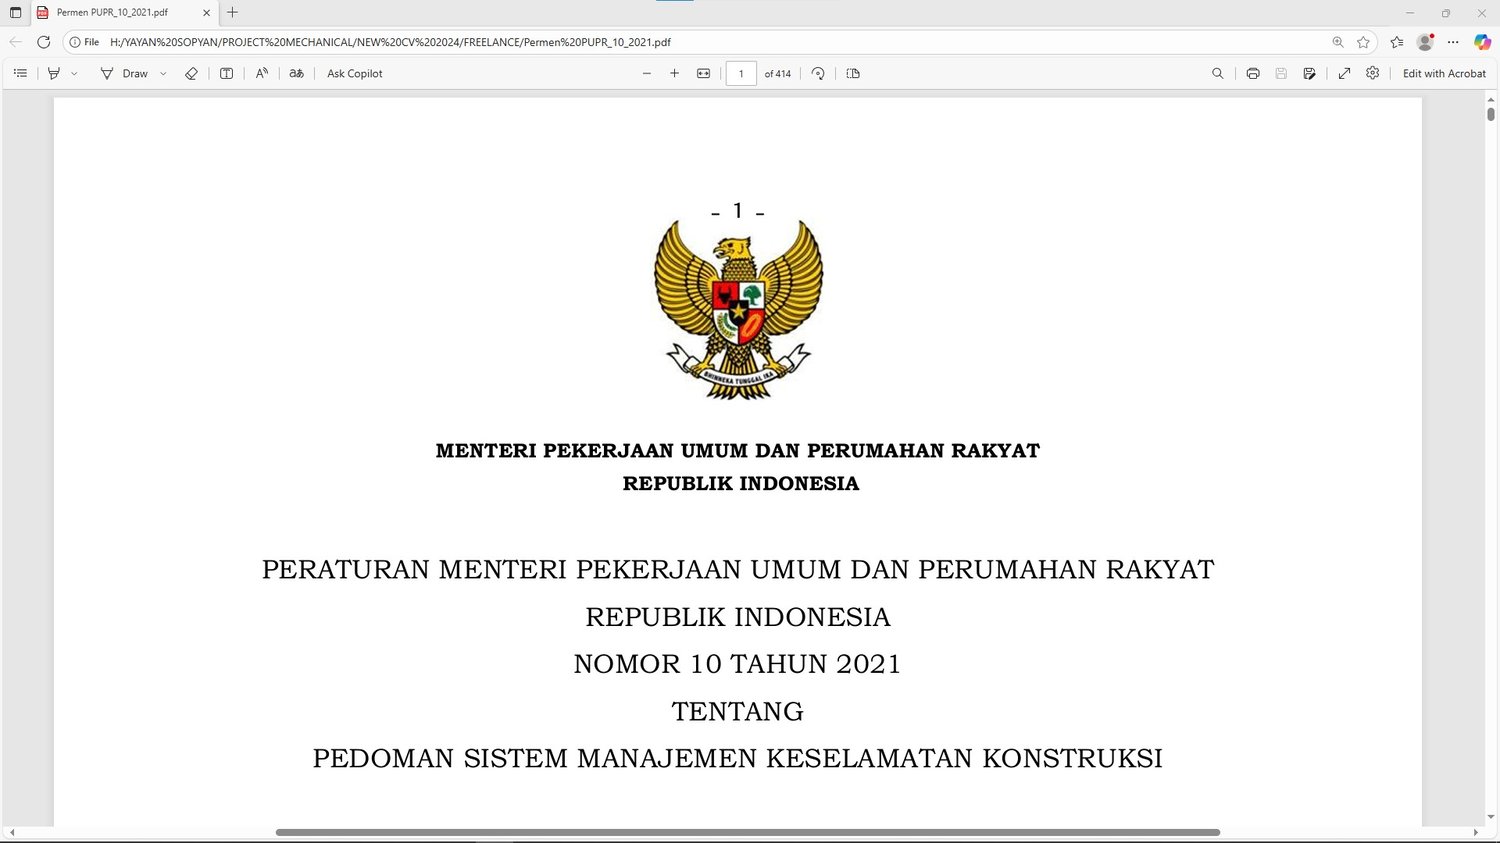This screenshot has width=1500, height=843.
Task: Open the browser zoom indicator icon
Action: 1338,42
